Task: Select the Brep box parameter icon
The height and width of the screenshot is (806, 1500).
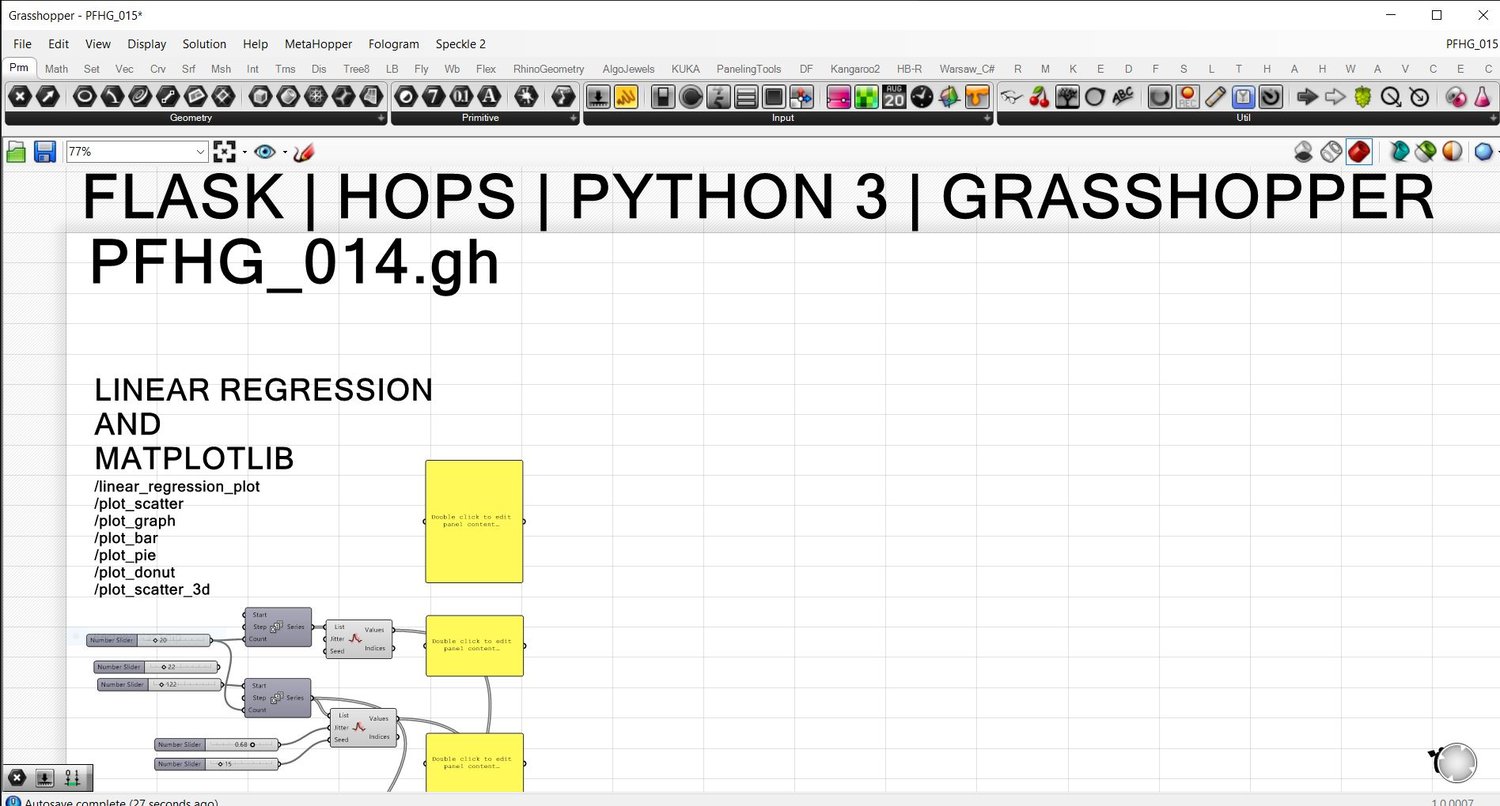Action: point(261,97)
